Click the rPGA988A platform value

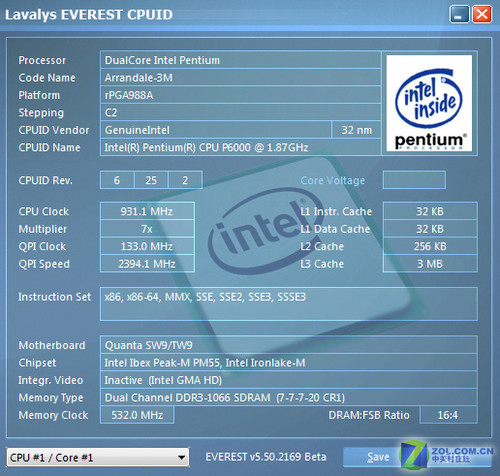point(241,95)
